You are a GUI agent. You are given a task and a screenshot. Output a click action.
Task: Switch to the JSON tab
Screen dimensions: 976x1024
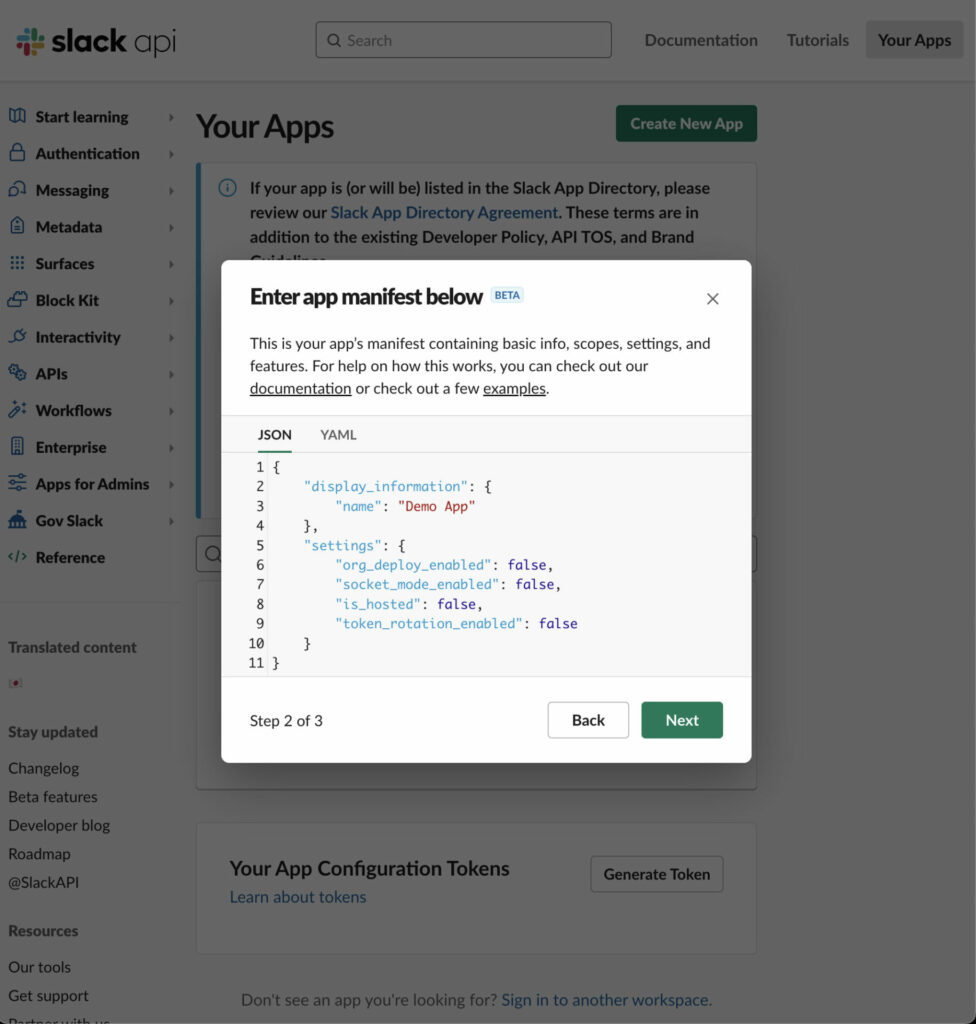coord(274,435)
